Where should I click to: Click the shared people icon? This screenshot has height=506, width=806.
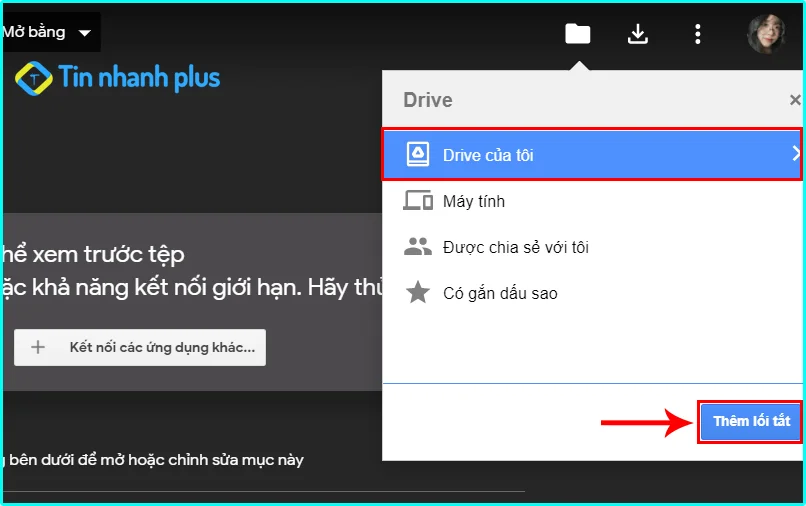(x=418, y=247)
